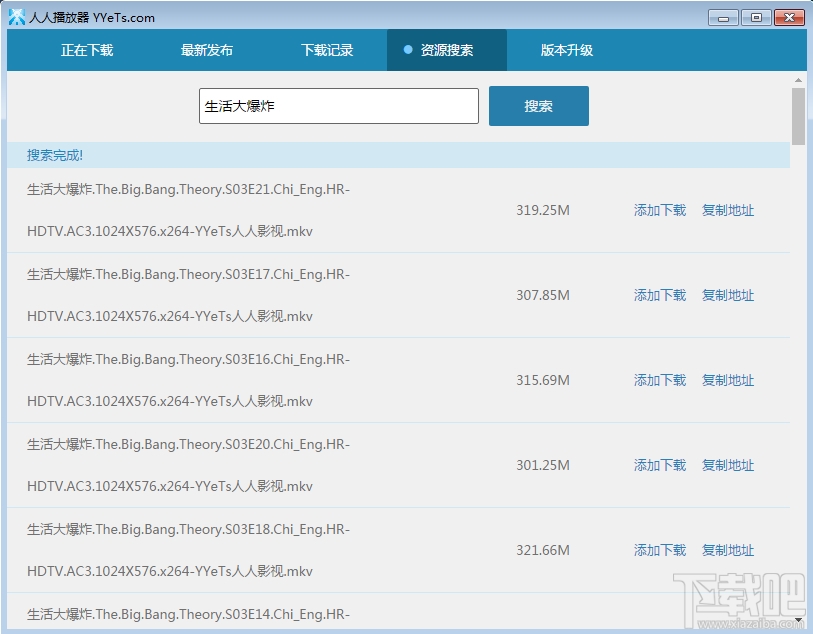Click the 319.25M file size
The image size is (813, 634).
coord(543,210)
